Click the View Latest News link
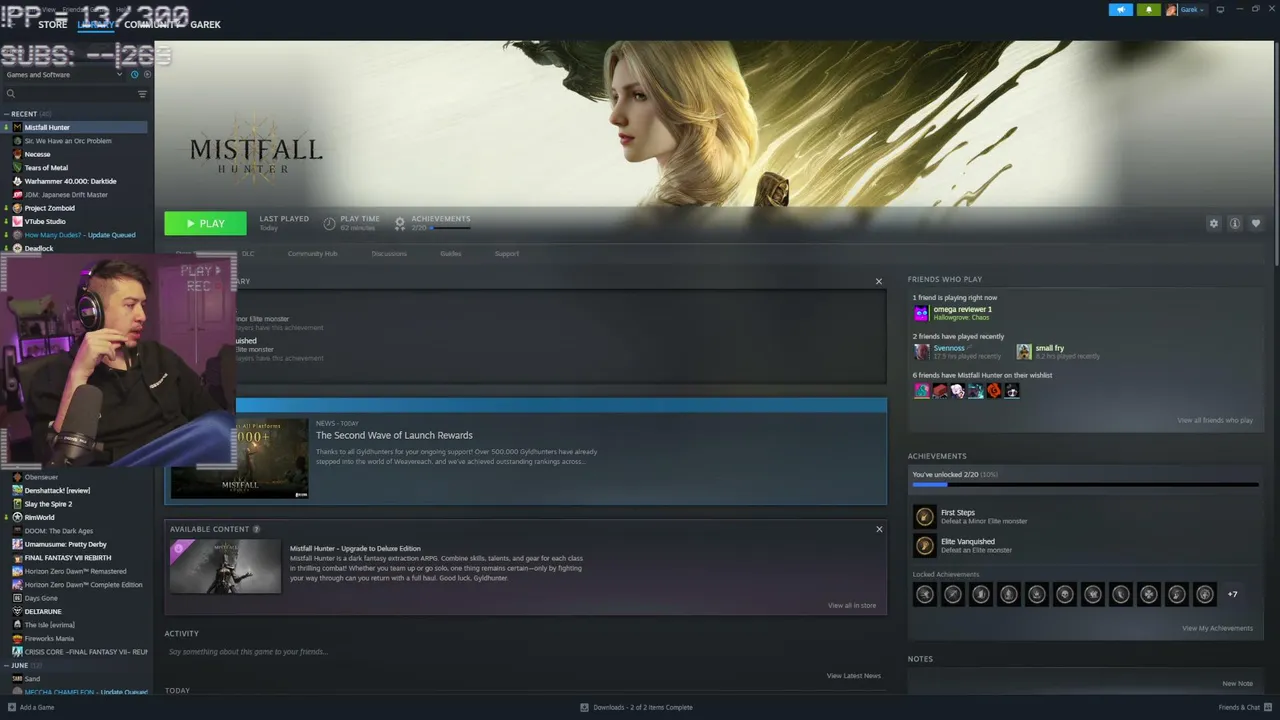This screenshot has width=1280, height=720. [854, 676]
